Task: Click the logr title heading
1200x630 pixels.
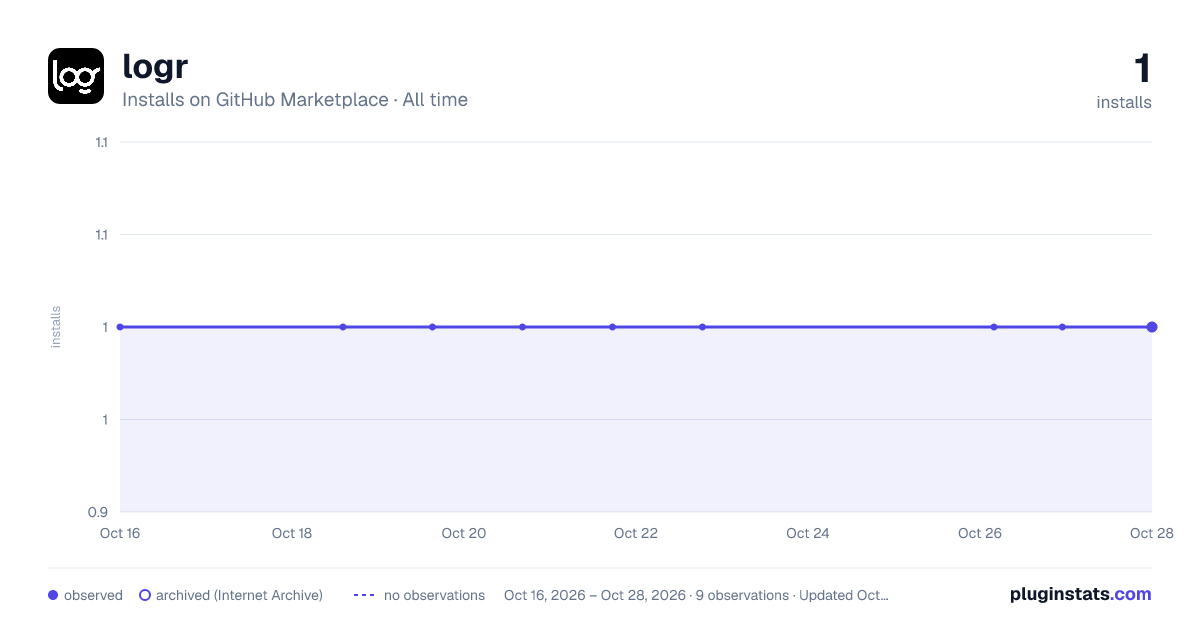Action: (x=155, y=66)
